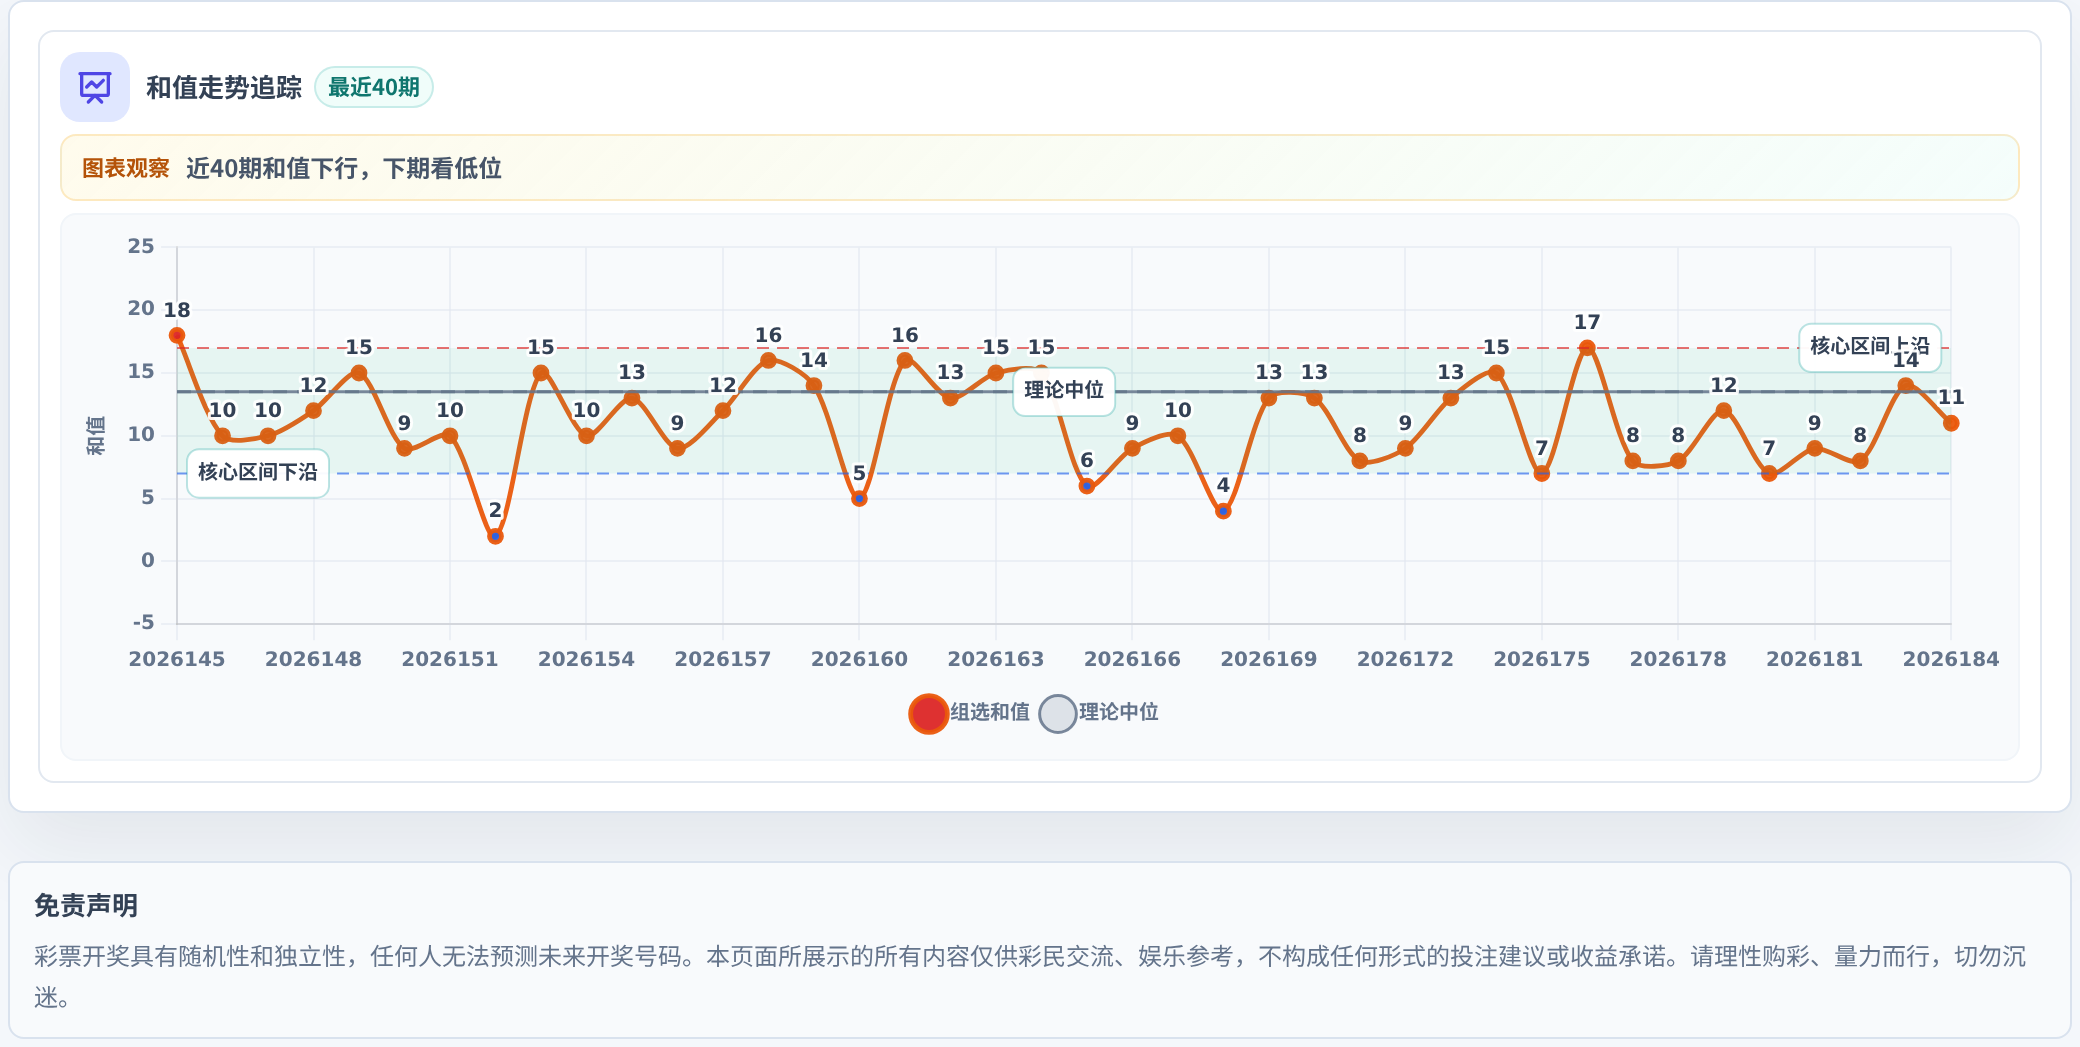Click x-axis label 2026163
This screenshot has height=1047, width=2080.
tap(996, 659)
